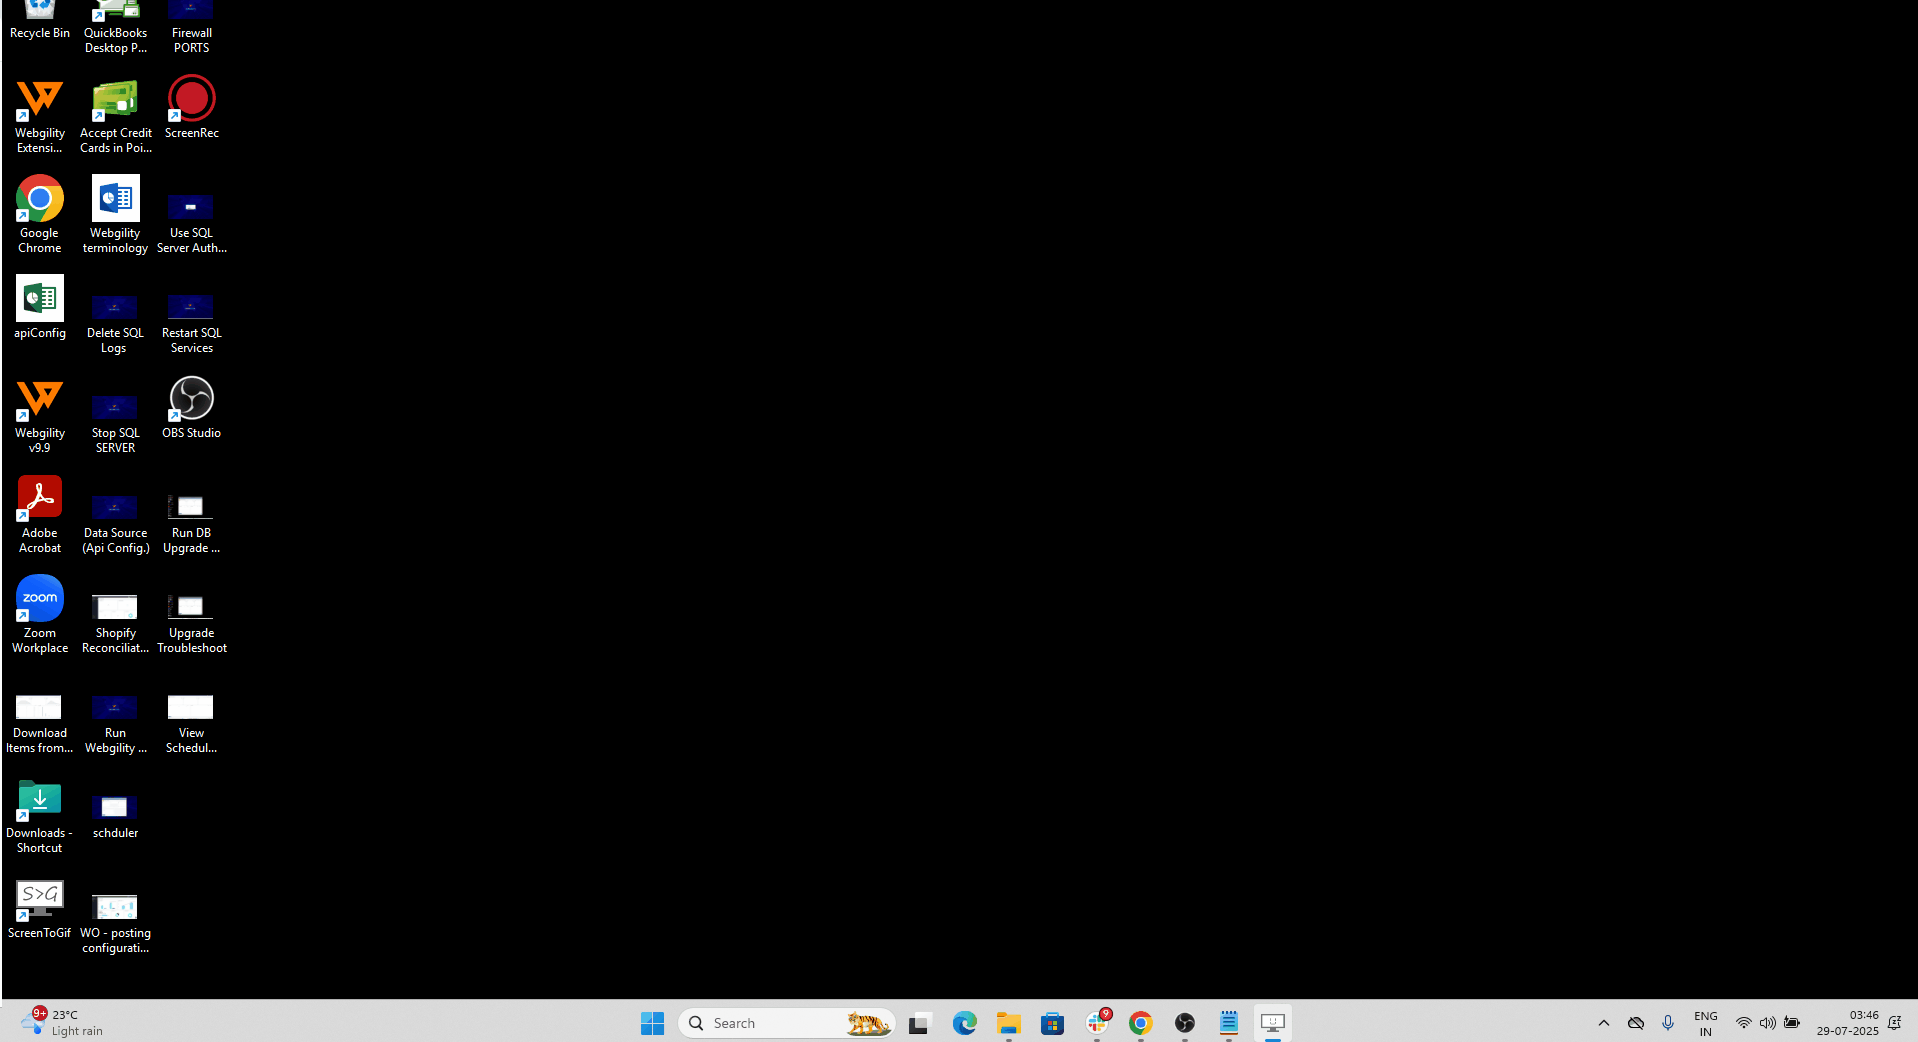
Task: Select the Run DB Upgrade icon
Action: 191,523
